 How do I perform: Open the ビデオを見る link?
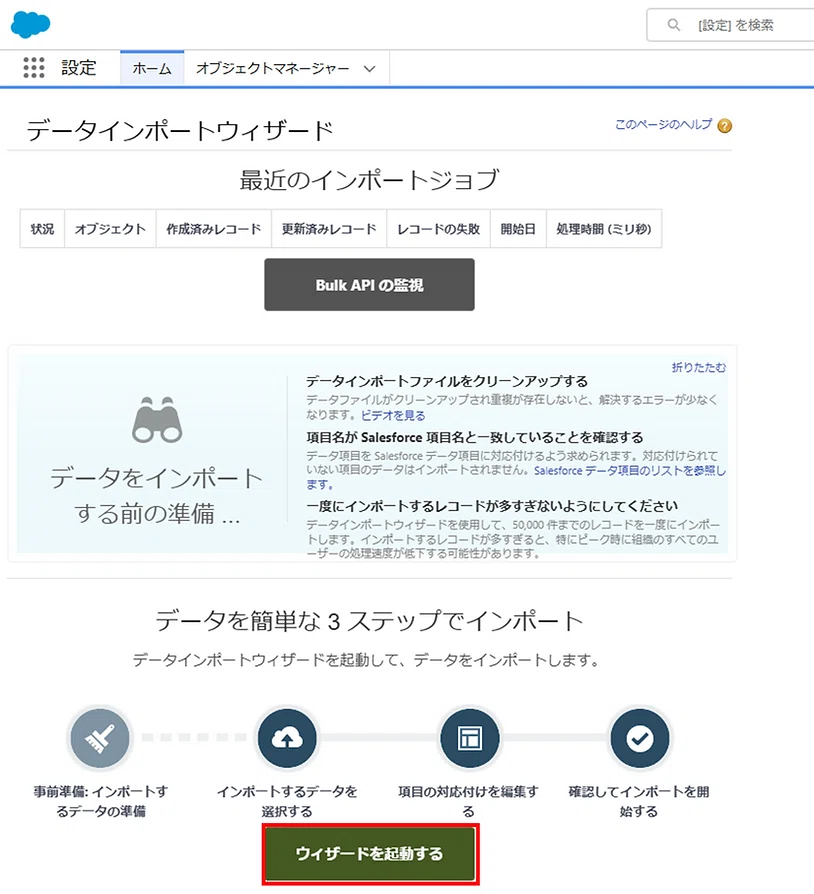click(x=393, y=416)
